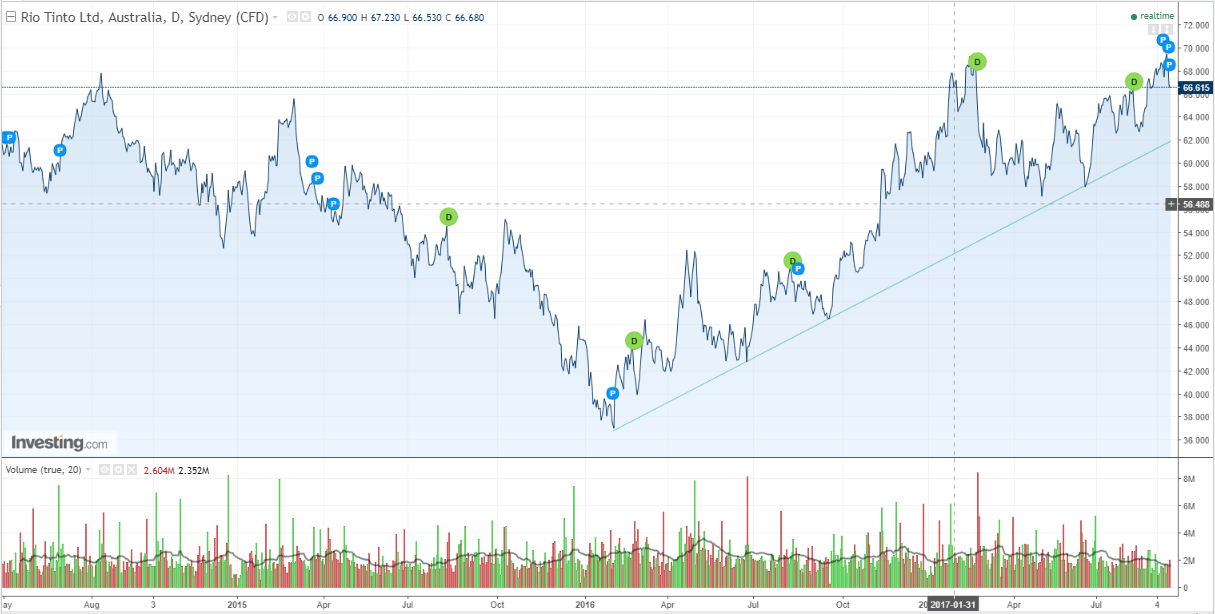
Task: Collapse the Rio Tinto legend box icon
Action: (x=11, y=17)
